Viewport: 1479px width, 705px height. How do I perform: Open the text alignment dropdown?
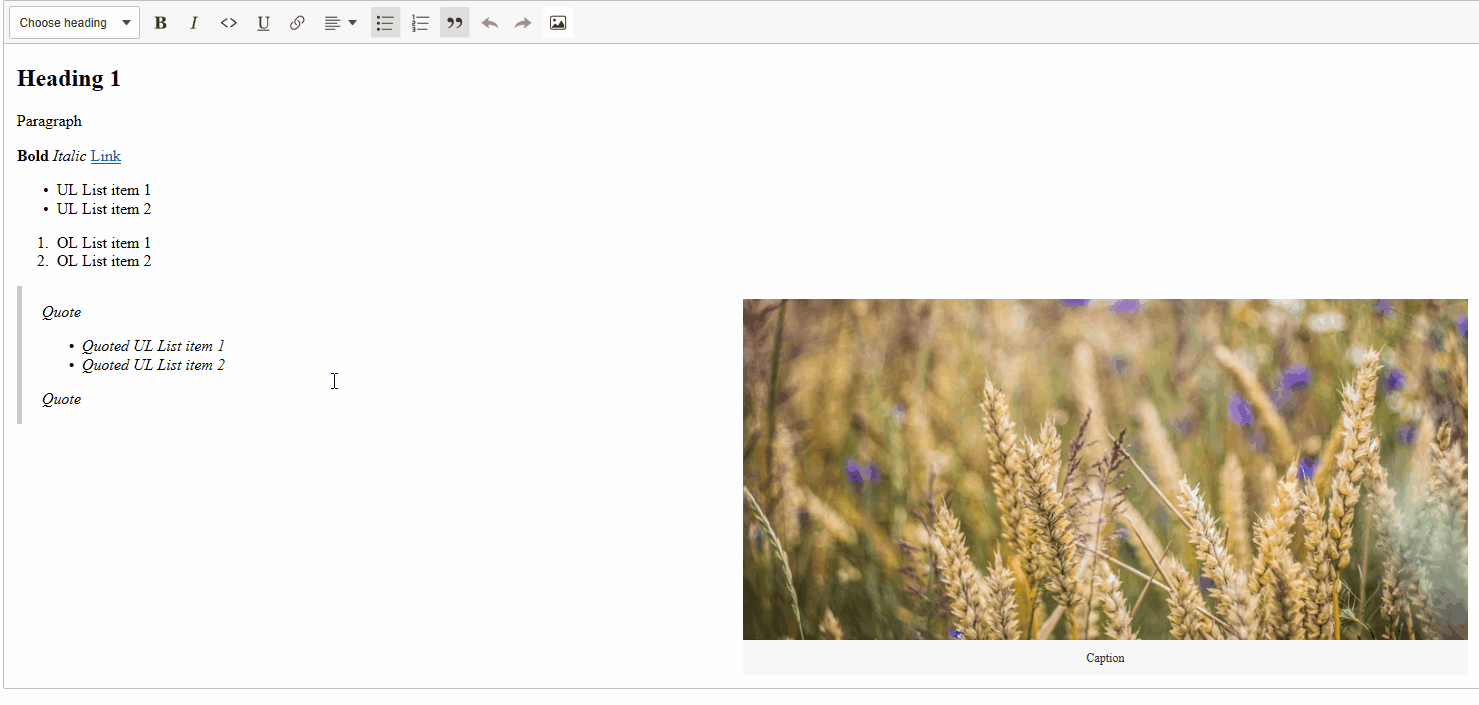coord(341,23)
